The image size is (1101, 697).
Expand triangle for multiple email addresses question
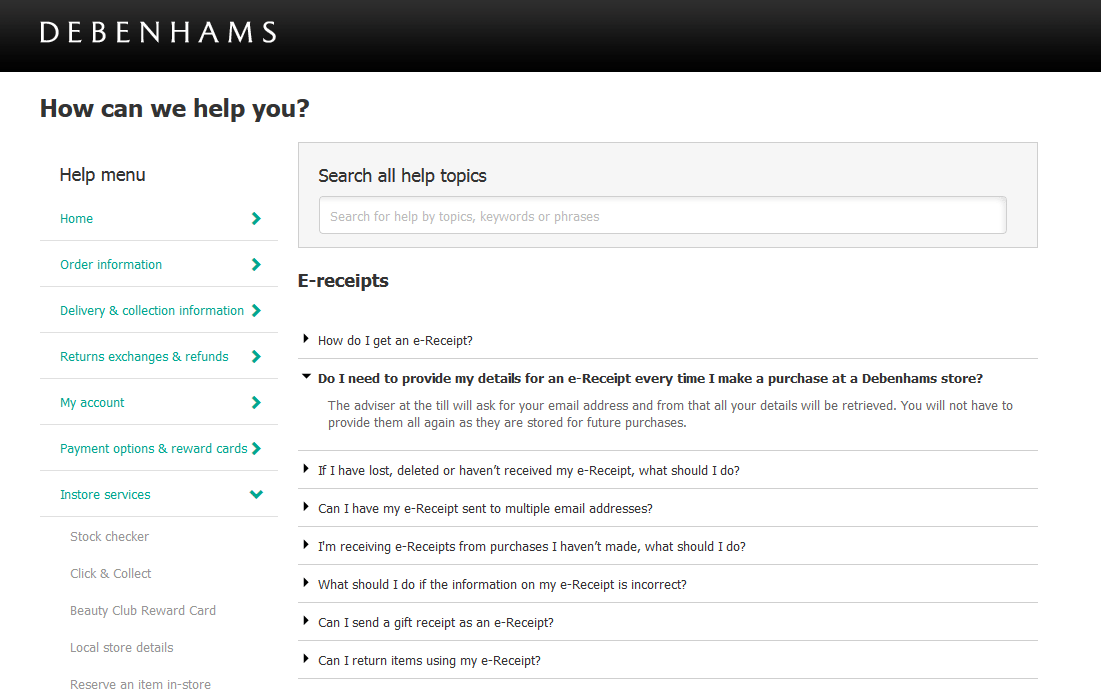(305, 506)
